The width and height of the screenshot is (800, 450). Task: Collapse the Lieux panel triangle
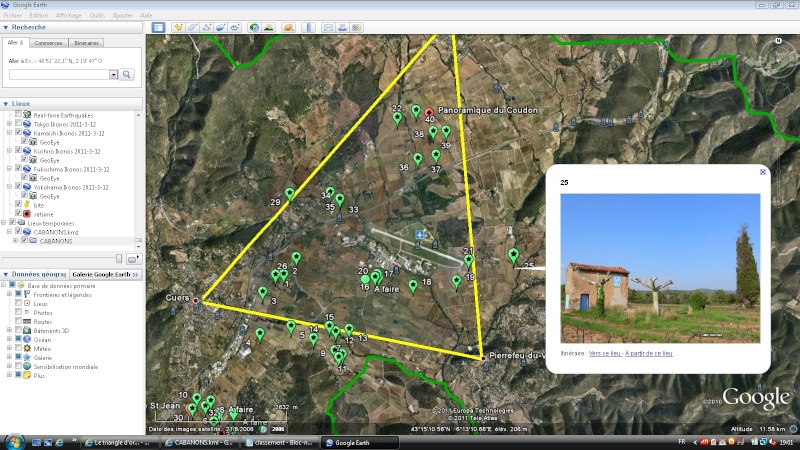[x=6, y=104]
